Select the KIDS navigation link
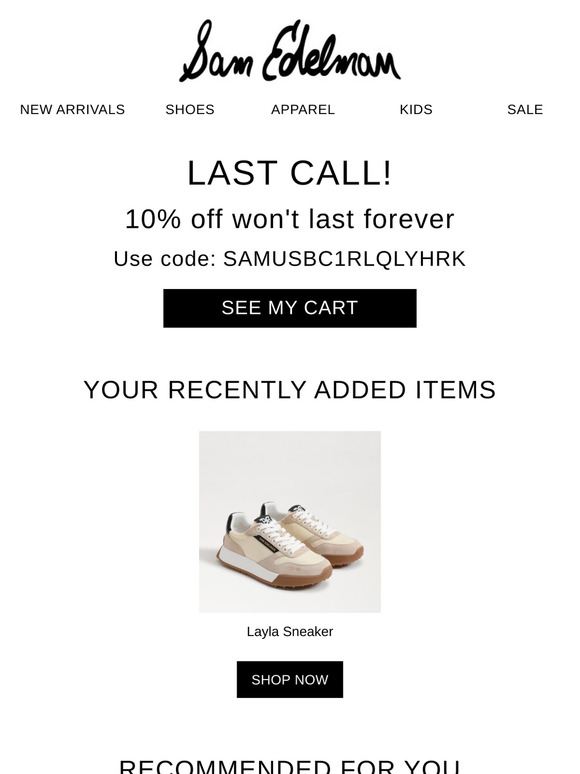 point(416,110)
